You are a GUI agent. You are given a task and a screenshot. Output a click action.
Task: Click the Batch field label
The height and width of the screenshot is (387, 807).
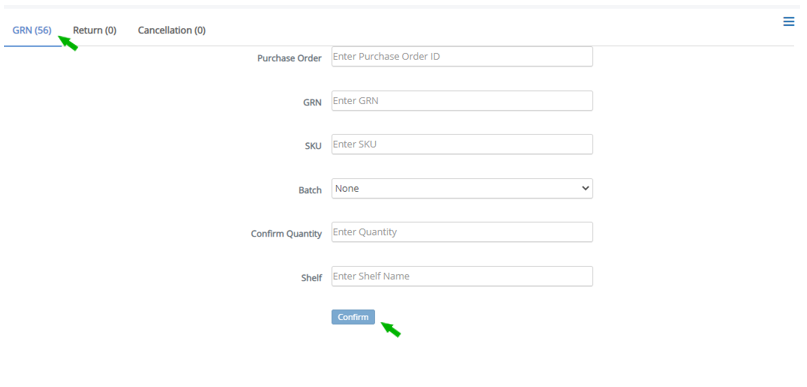[310, 190]
